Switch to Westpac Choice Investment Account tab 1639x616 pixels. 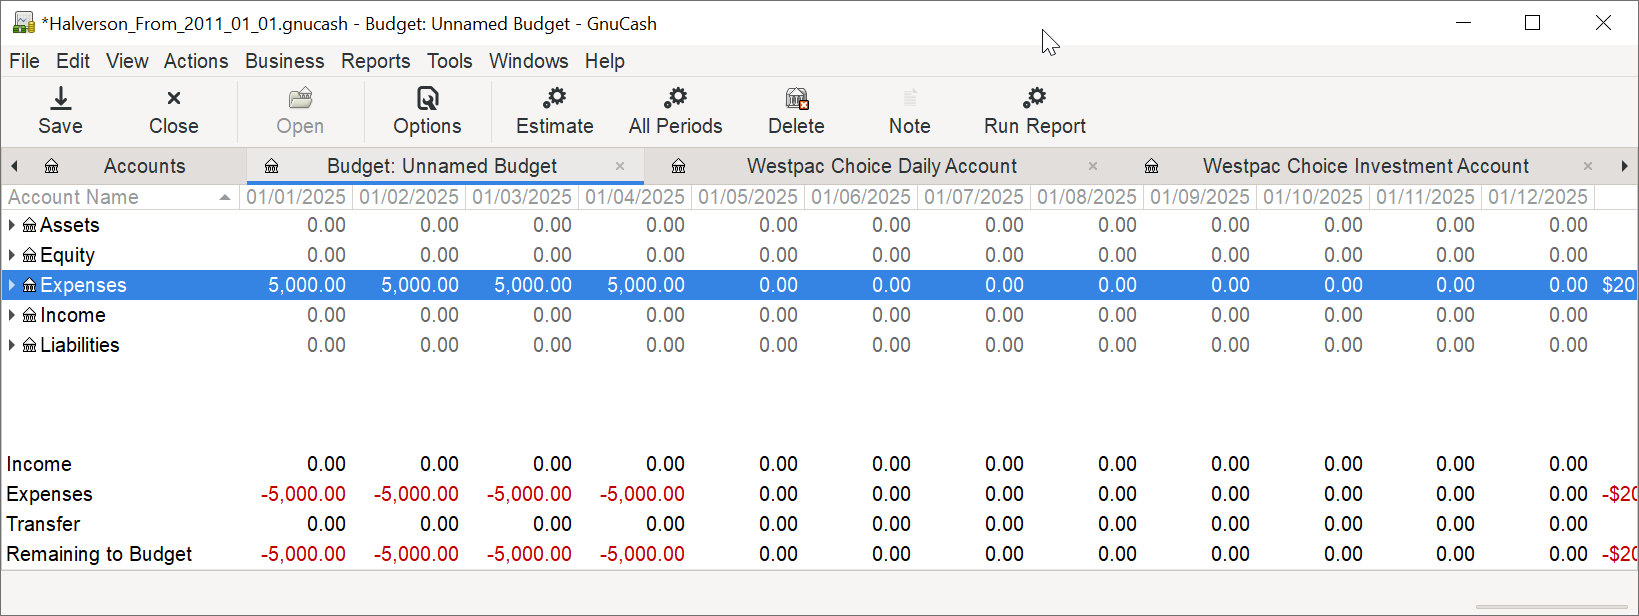[x=1365, y=166]
